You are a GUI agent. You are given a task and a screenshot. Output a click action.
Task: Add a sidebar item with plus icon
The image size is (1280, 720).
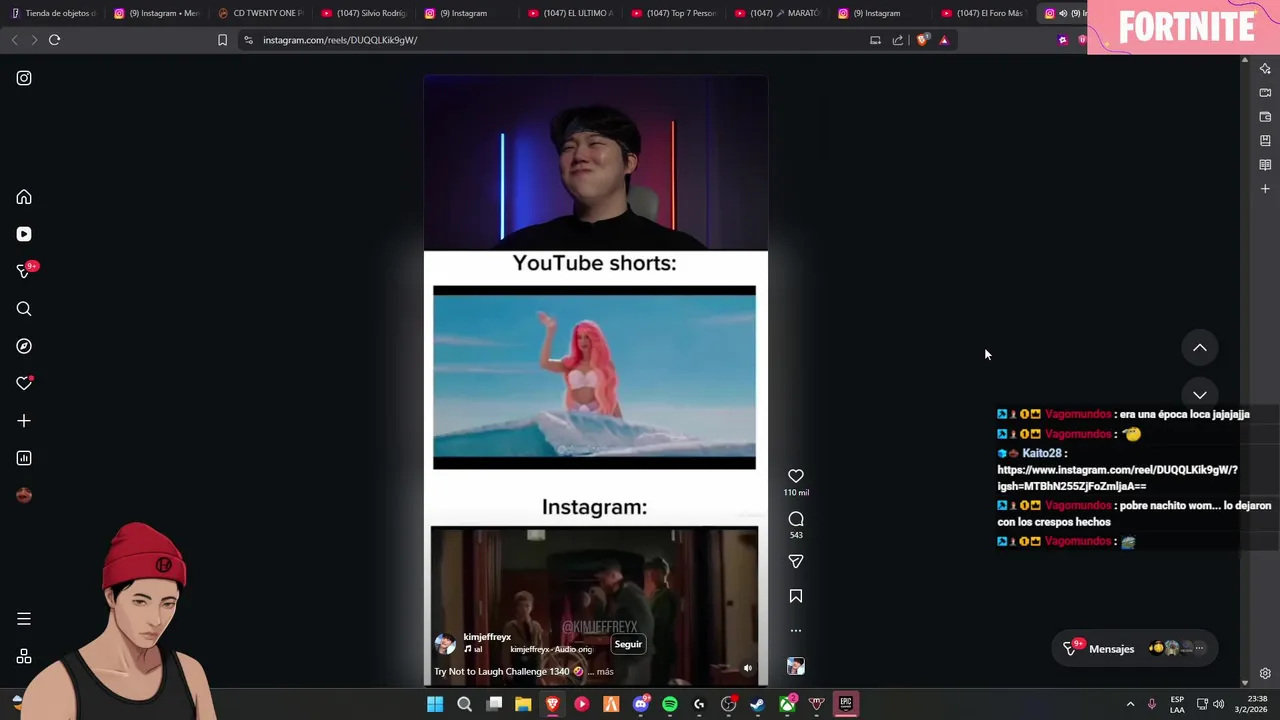(x=1265, y=189)
